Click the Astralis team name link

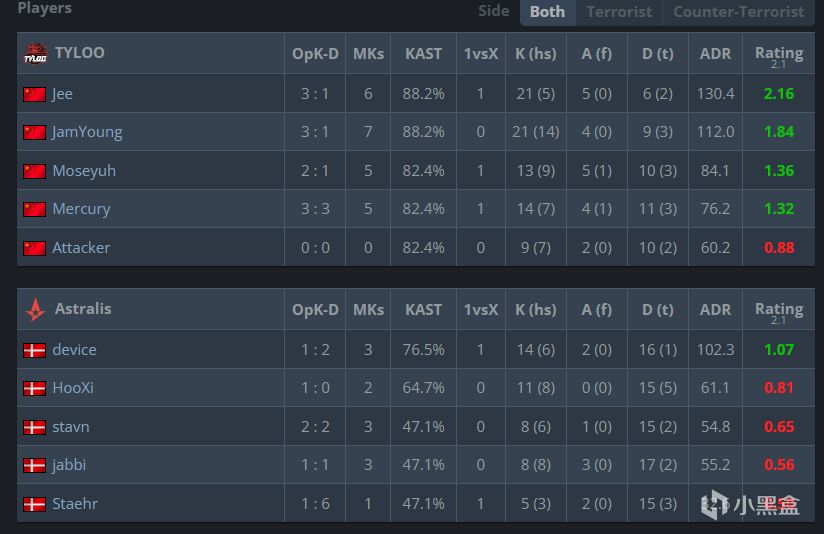pos(82,309)
